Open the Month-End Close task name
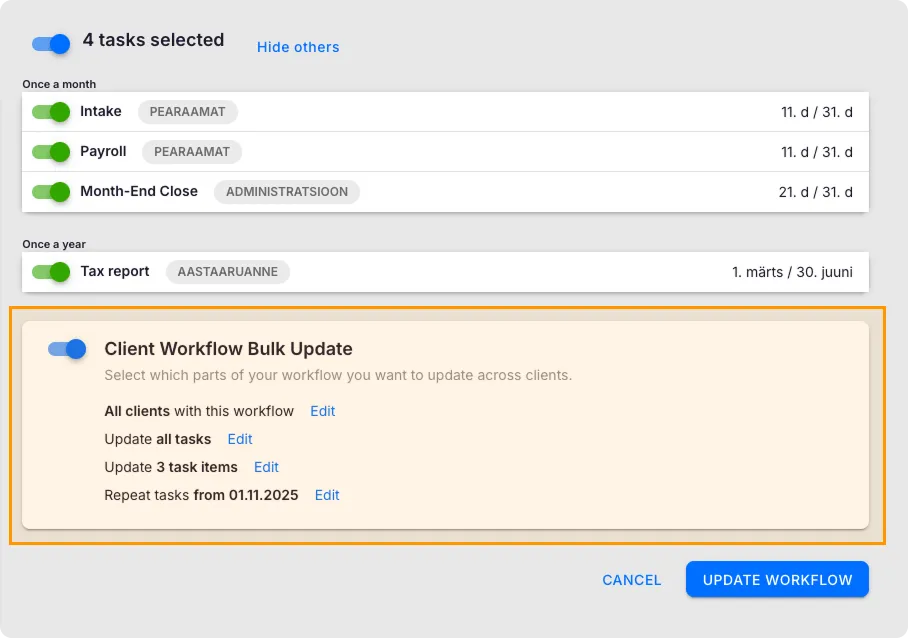The height and width of the screenshot is (638, 908). click(x=139, y=191)
